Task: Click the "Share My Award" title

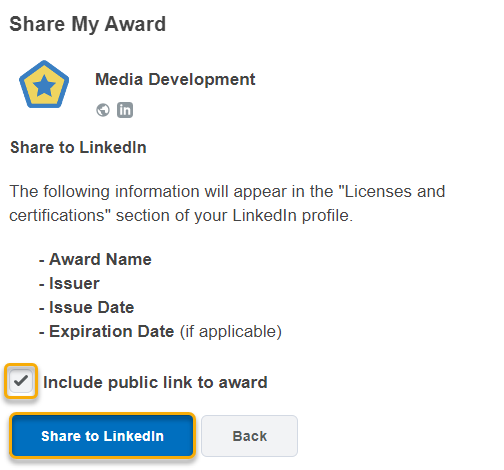Action: (x=88, y=24)
